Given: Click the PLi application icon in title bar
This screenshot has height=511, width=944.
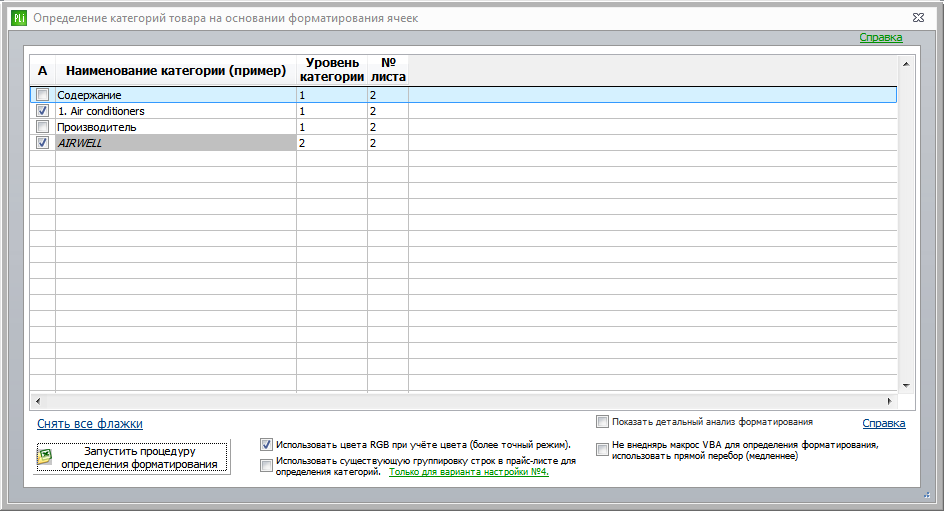Looking at the screenshot, I should click(19, 18).
